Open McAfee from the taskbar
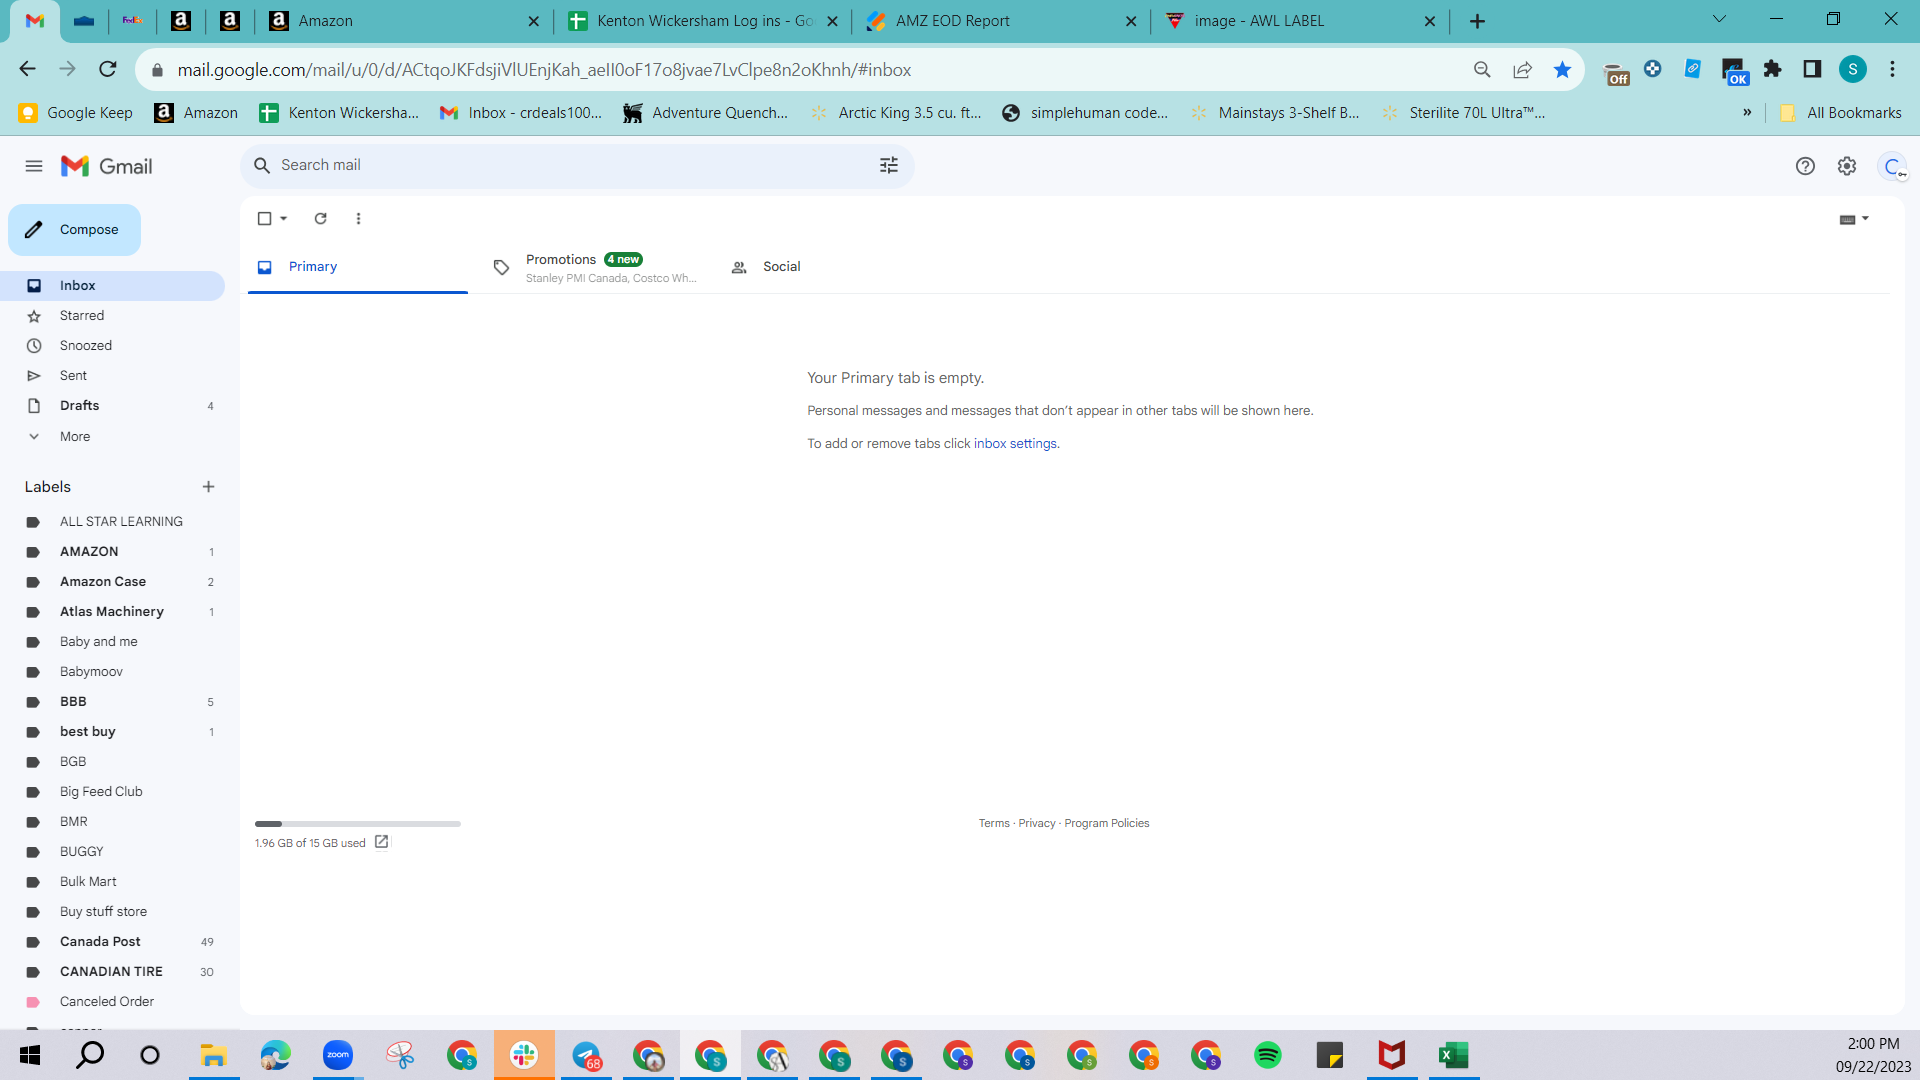The image size is (1920, 1080). [x=1392, y=1055]
